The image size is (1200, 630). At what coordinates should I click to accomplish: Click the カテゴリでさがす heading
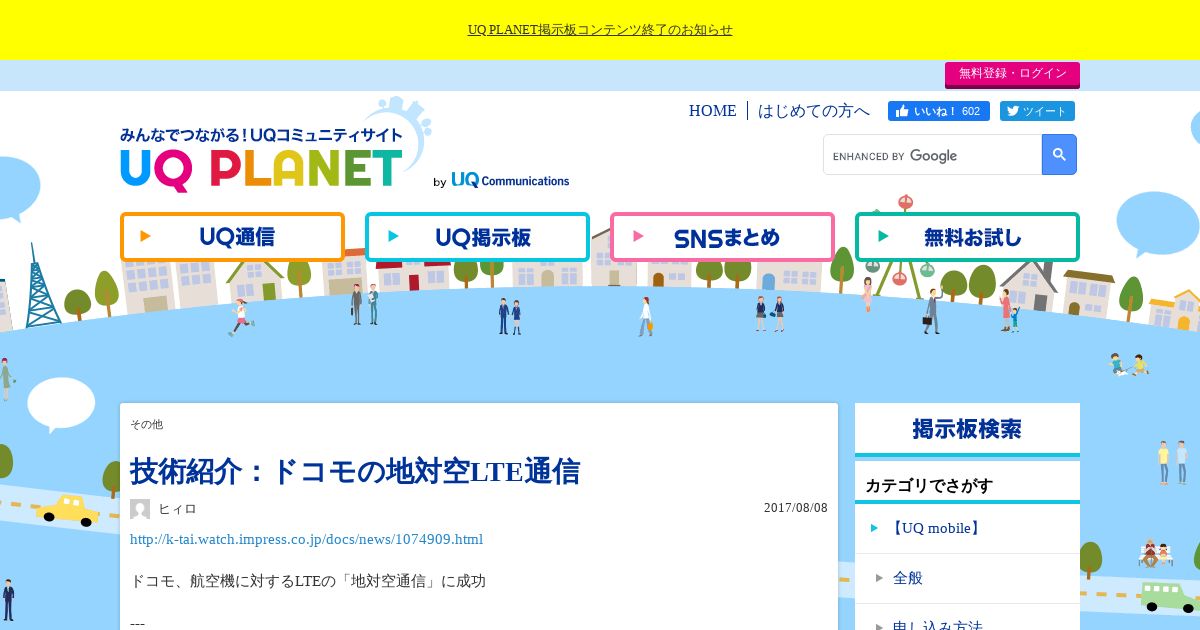929,486
